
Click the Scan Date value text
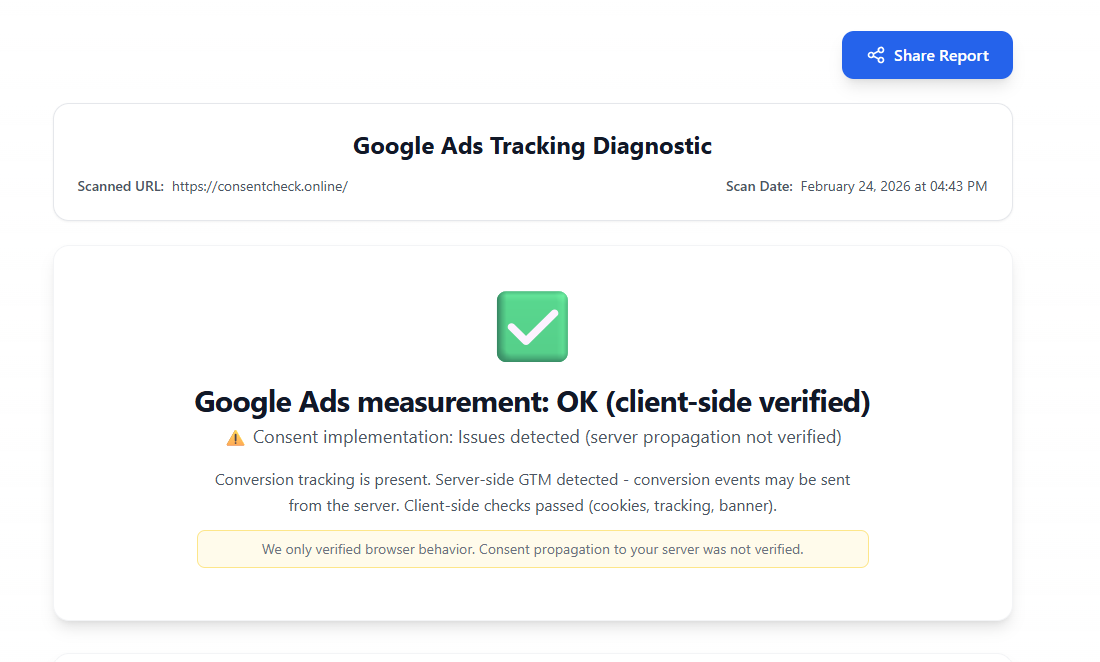click(893, 186)
